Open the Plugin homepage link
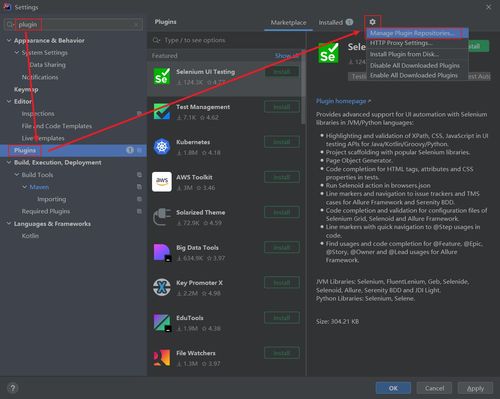Screen dimensions: 500x399 tap(343, 101)
